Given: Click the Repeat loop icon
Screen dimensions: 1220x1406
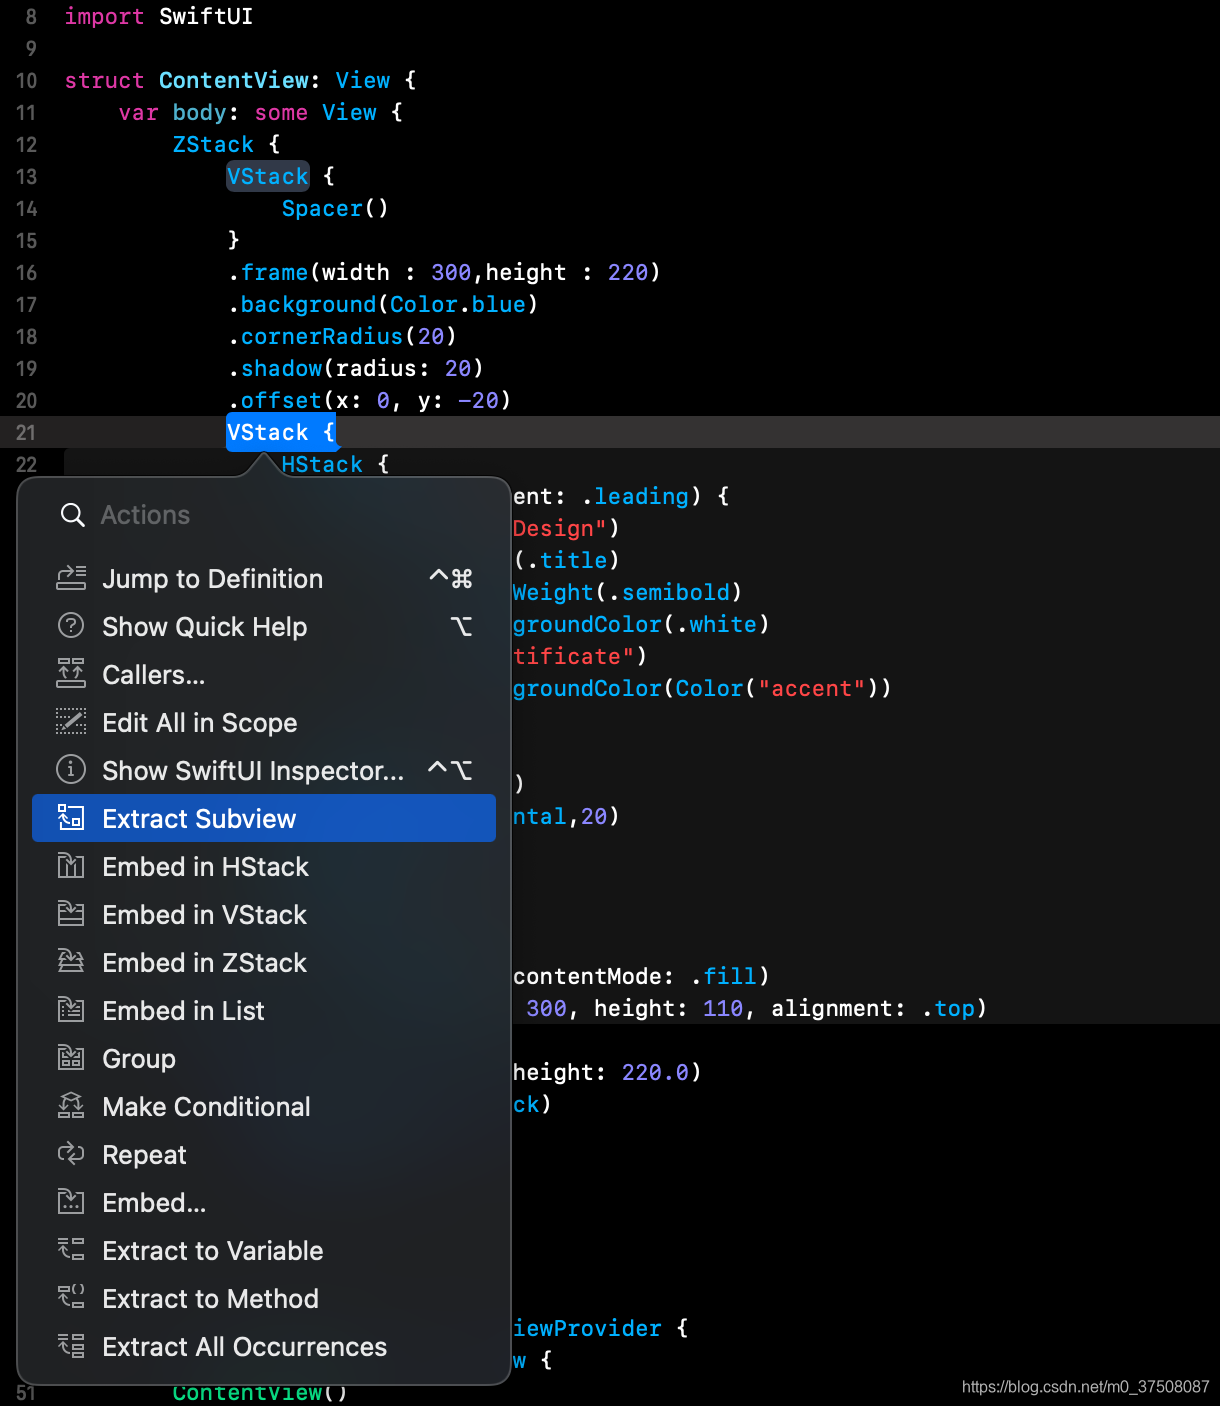Looking at the screenshot, I should tap(71, 1154).
